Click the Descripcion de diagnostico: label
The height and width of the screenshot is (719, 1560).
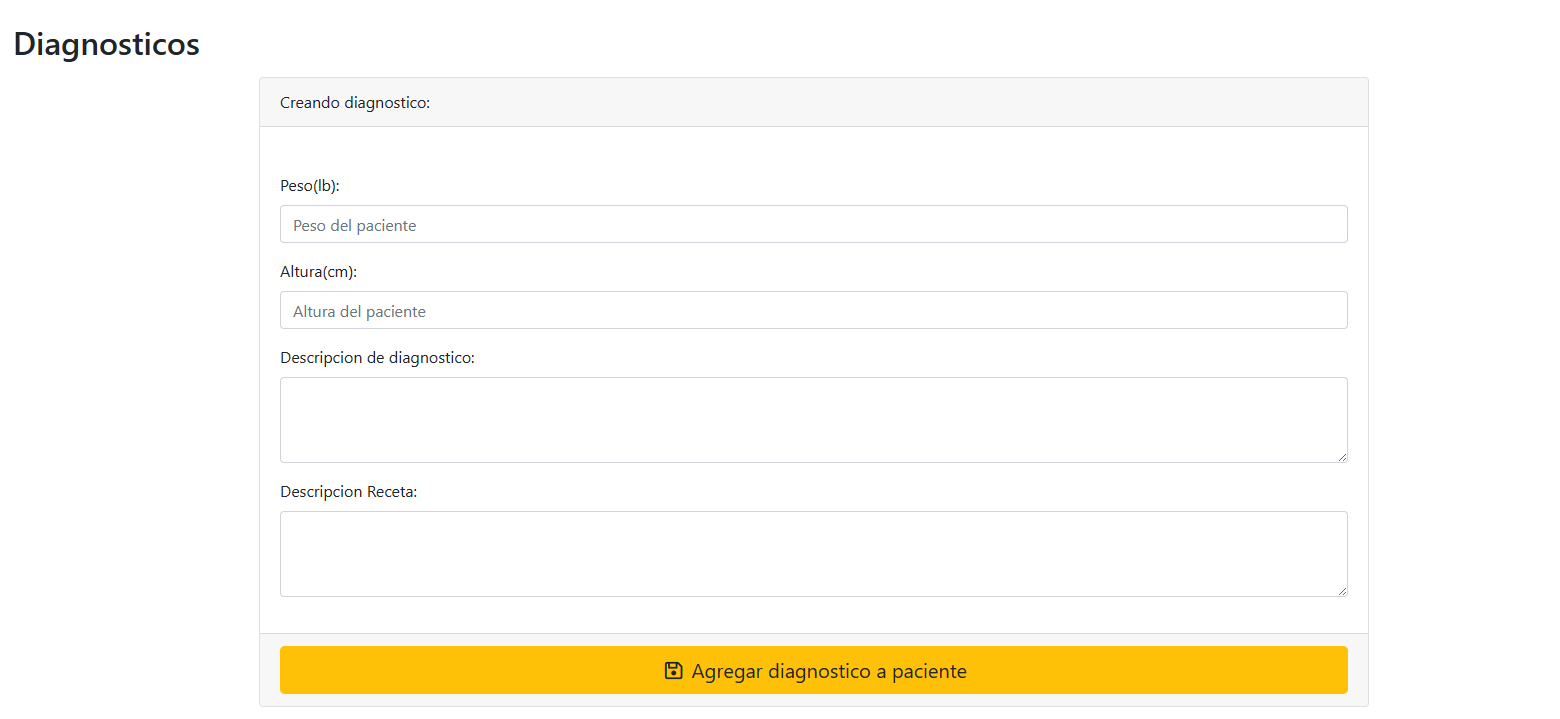pos(377,358)
